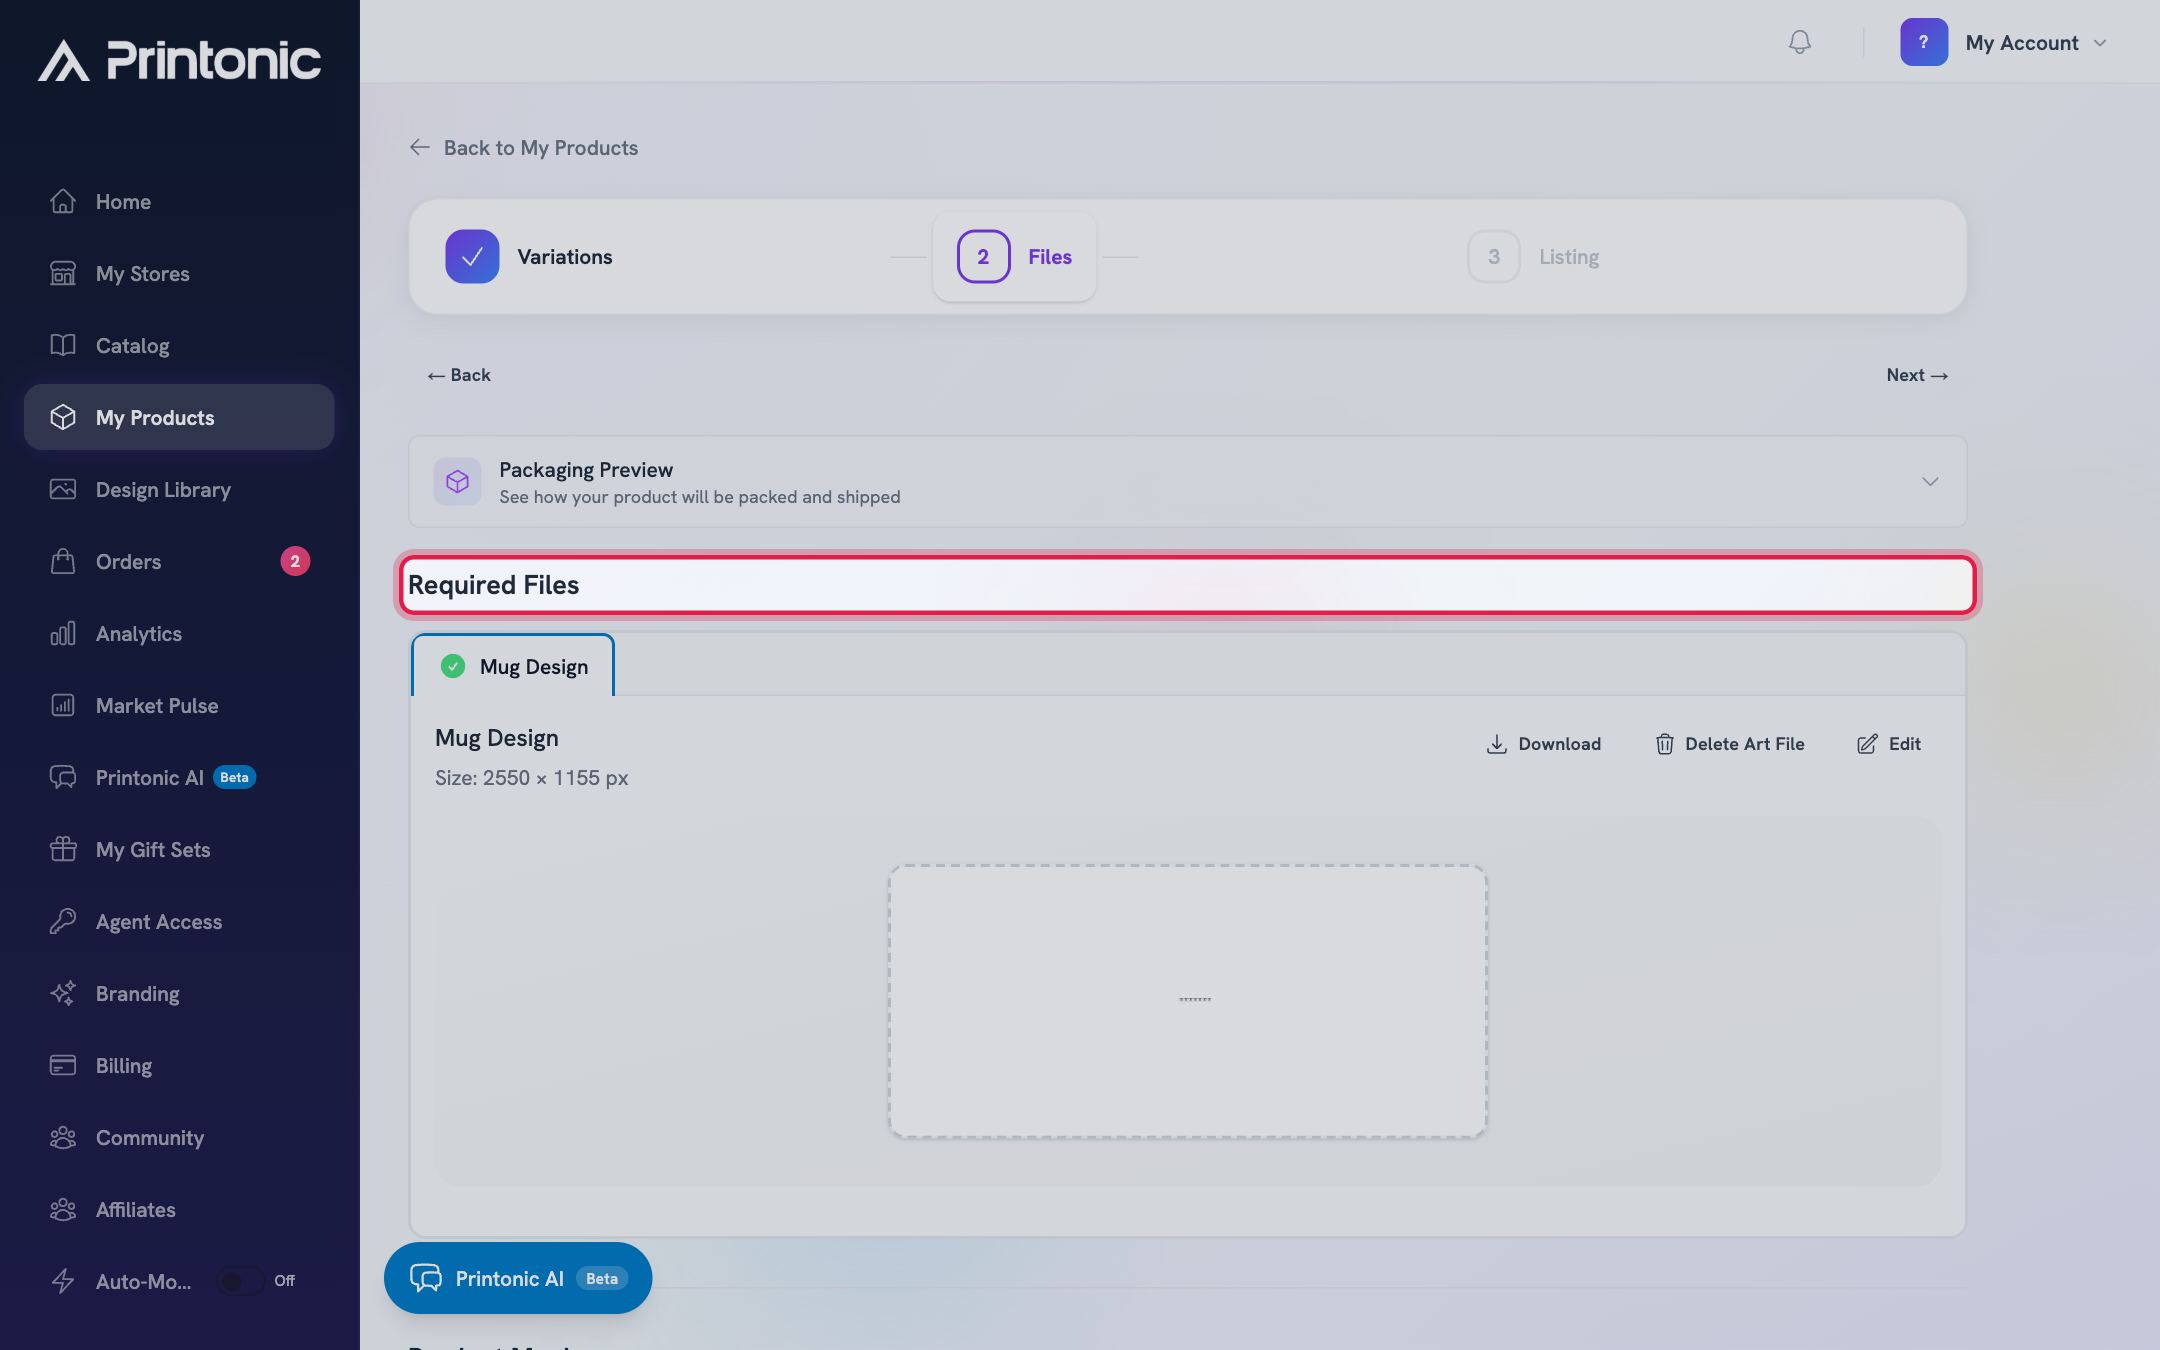Go to the Files step
Image resolution: width=2160 pixels, height=1350 pixels.
click(x=1014, y=257)
